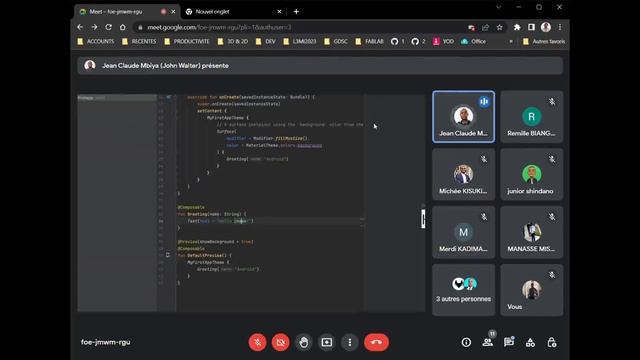Open the Autres favoris folder
Screen dimensions: 640x360
544,41
